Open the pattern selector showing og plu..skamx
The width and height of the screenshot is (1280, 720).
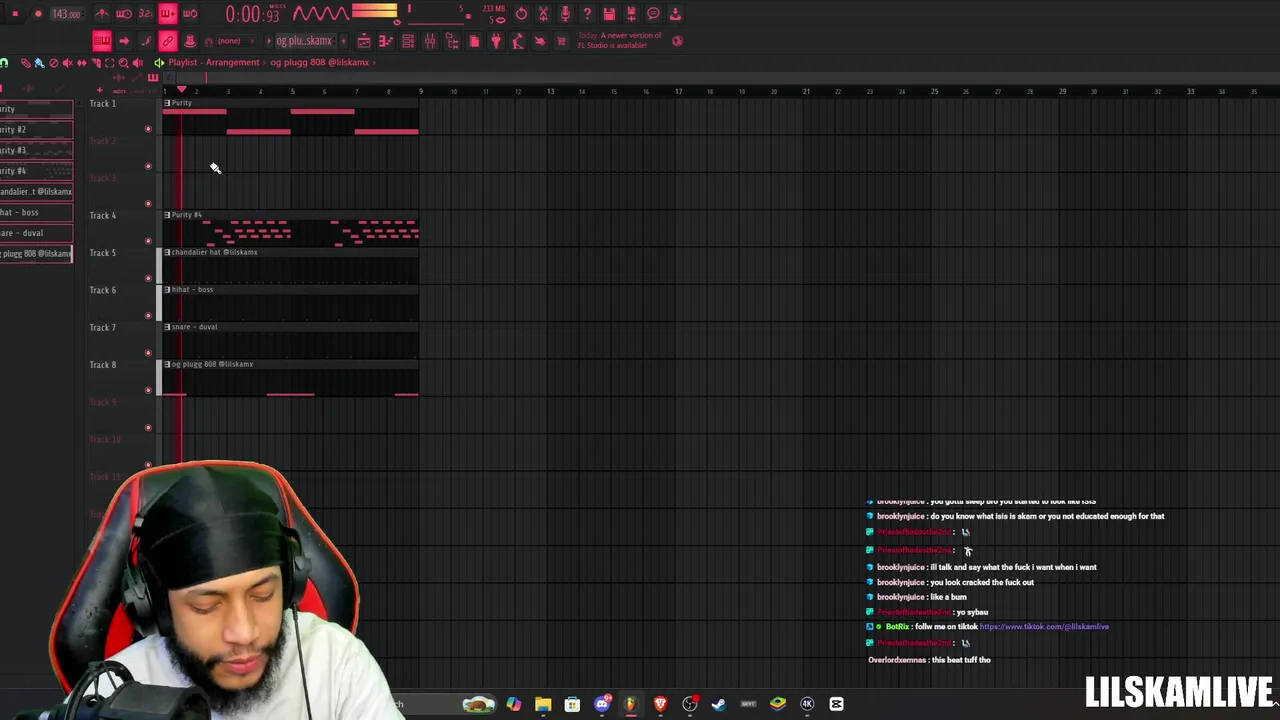(x=304, y=41)
